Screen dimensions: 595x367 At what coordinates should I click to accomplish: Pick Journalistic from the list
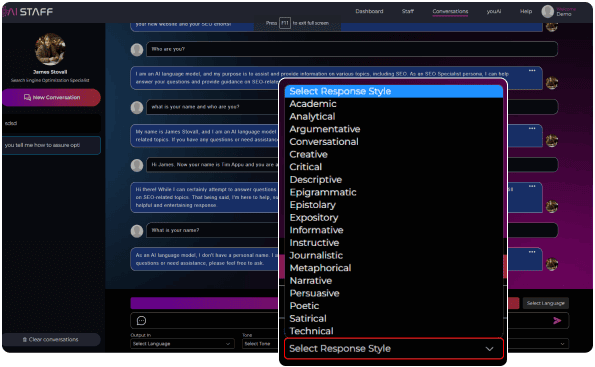pyautogui.click(x=394, y=255)
